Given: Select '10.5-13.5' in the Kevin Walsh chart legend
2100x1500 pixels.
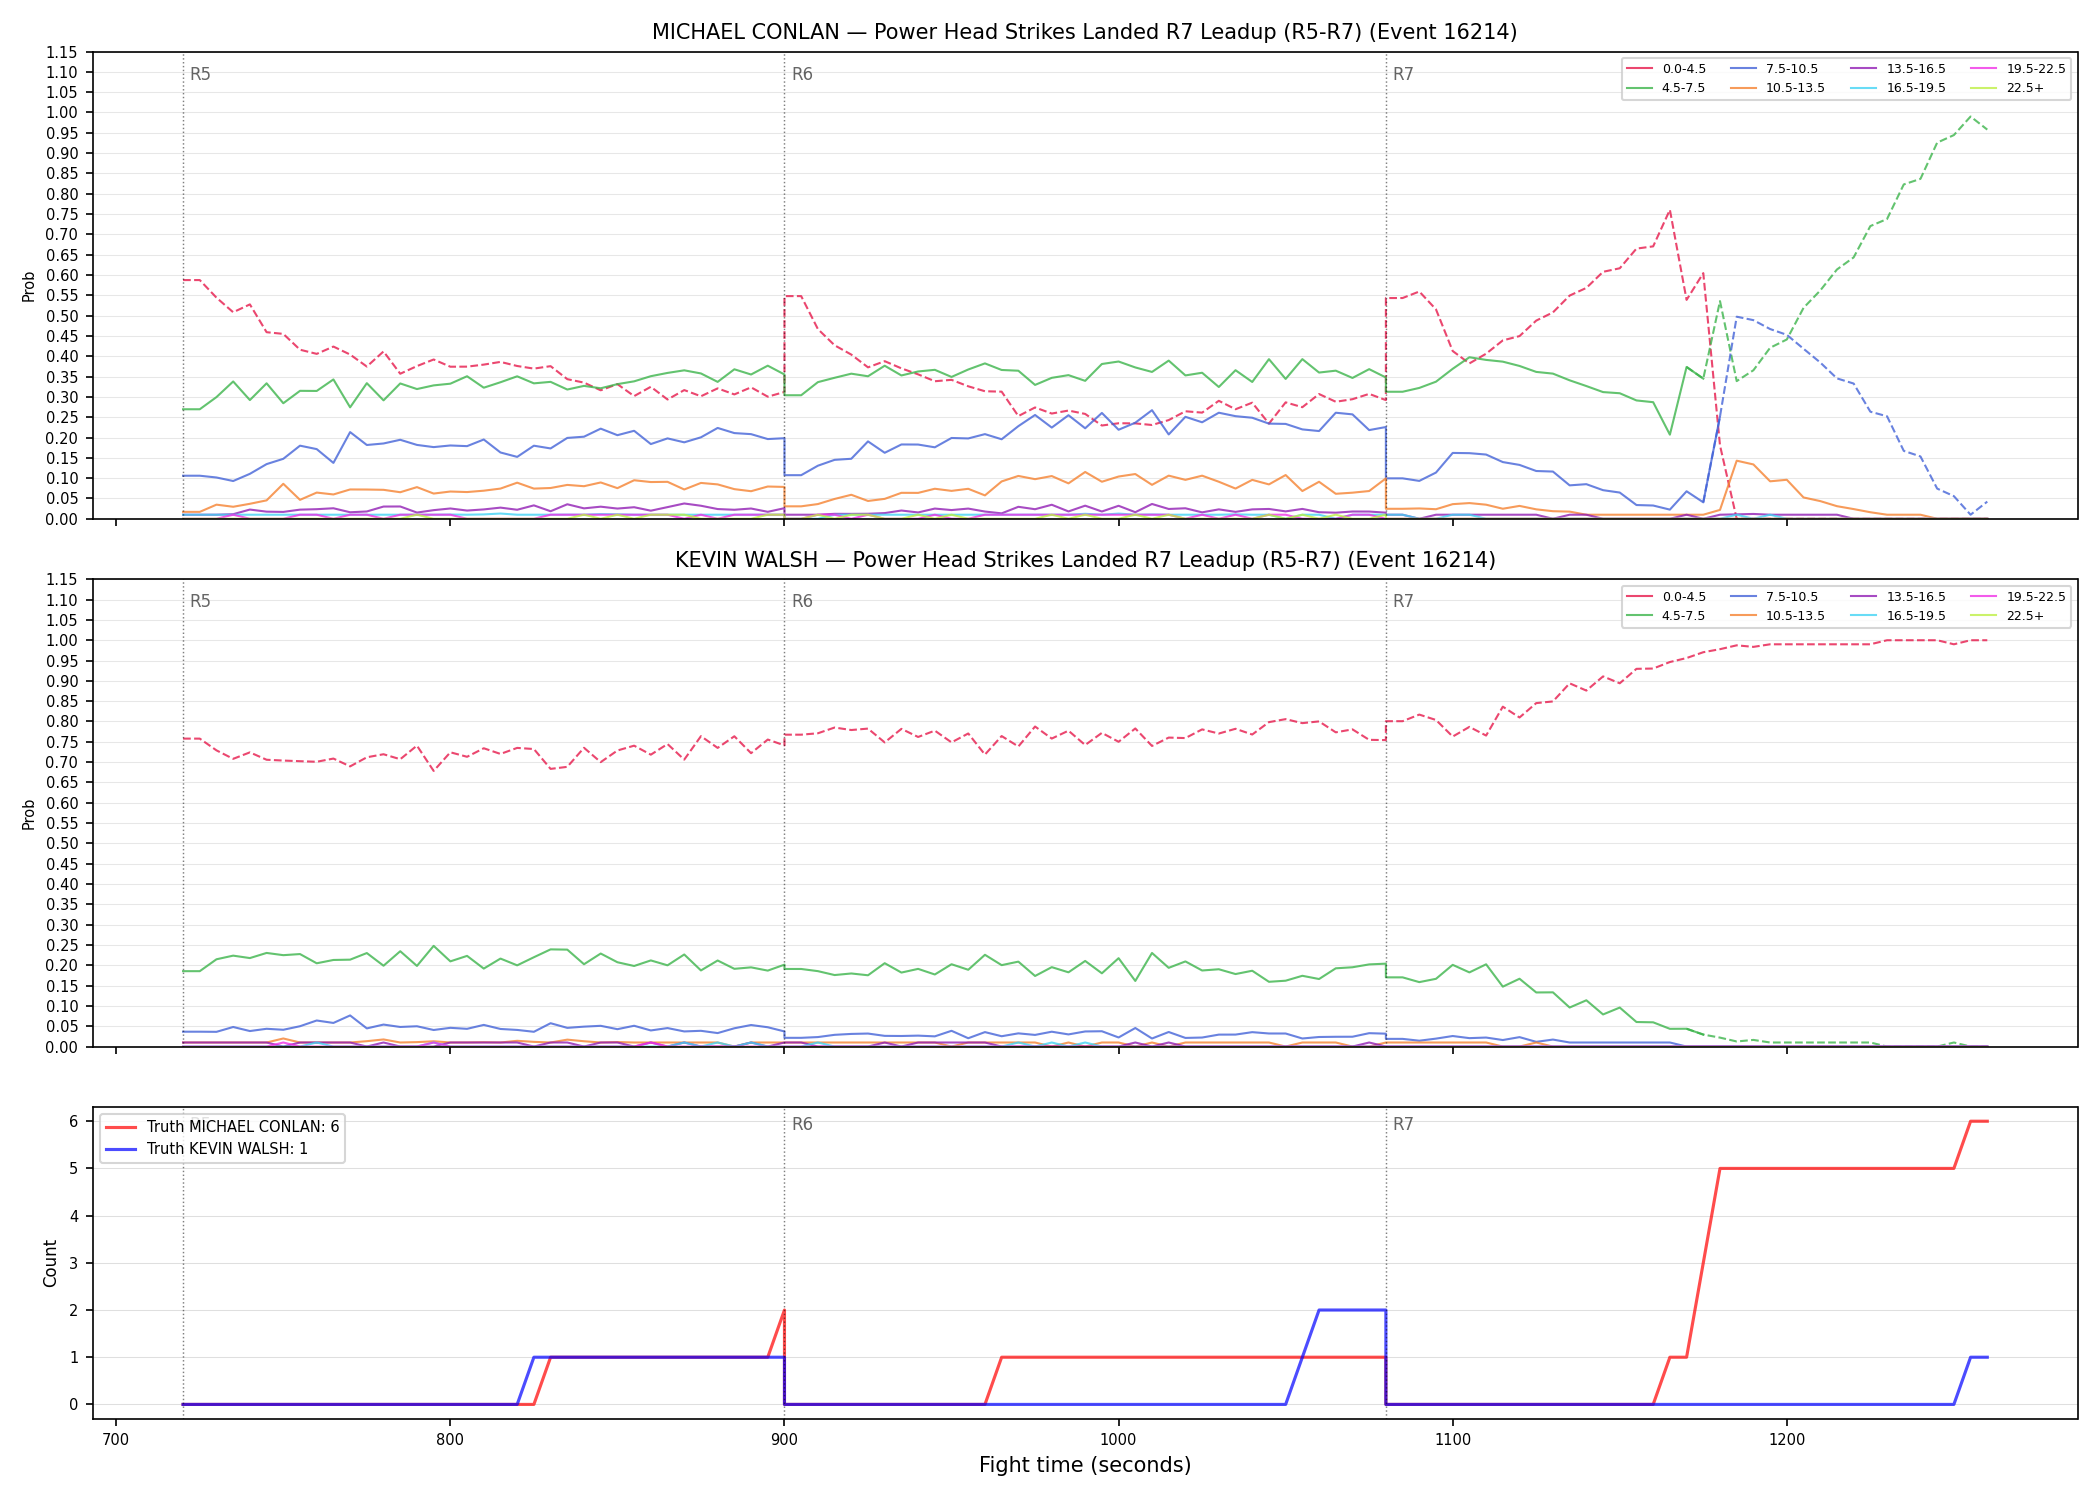Looking at the screenshot, I should [x=1779, y=616].
